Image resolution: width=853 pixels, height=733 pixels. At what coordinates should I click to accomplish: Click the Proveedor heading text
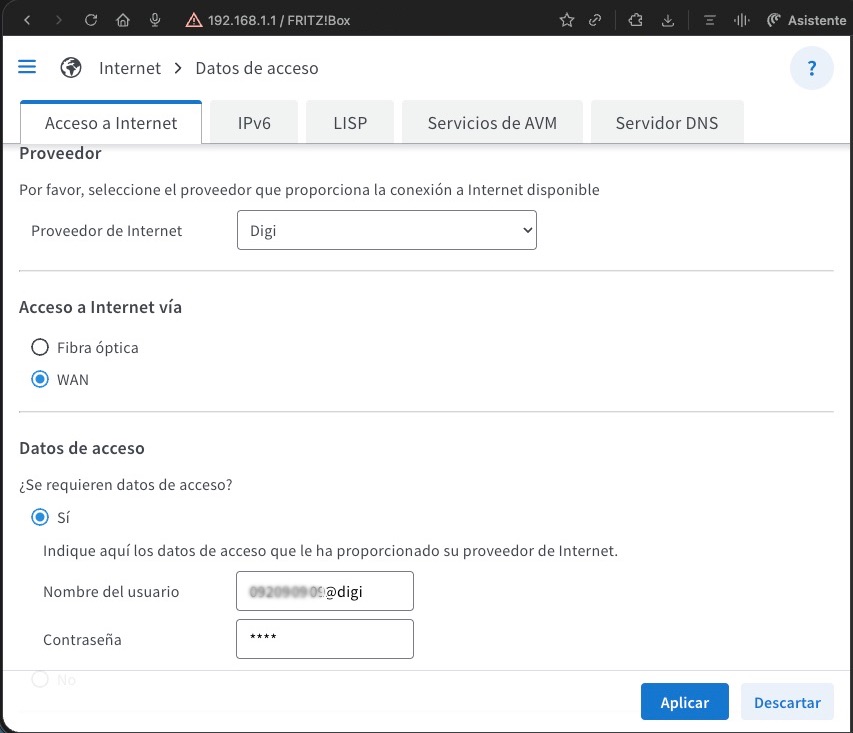click(x=60, y=153)
